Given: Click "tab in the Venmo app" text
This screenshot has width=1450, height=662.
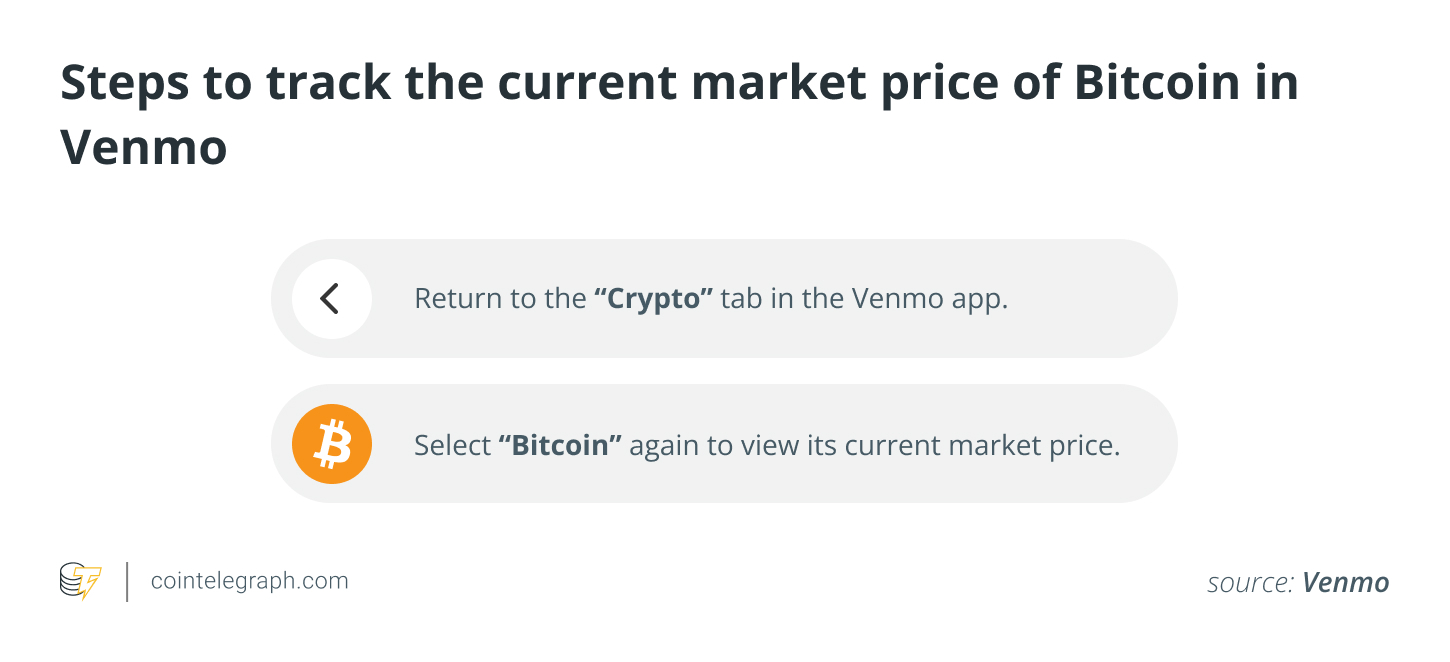Looking at the screenshot, I should [863, 299].
